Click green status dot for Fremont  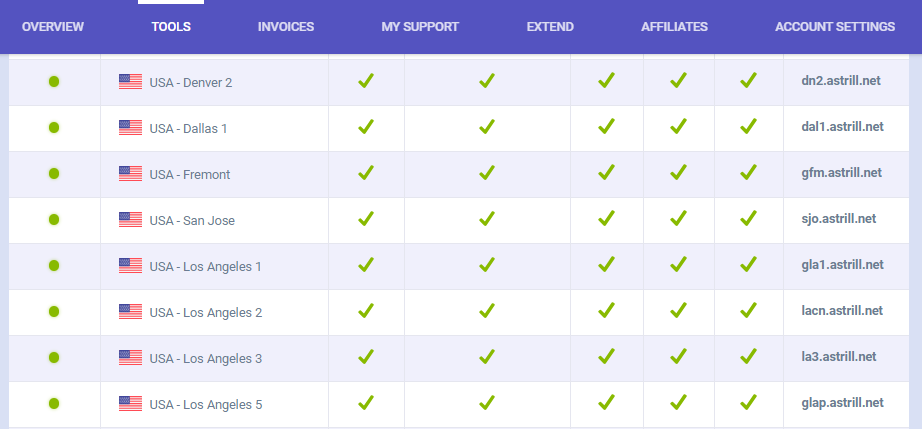(54, 173)
